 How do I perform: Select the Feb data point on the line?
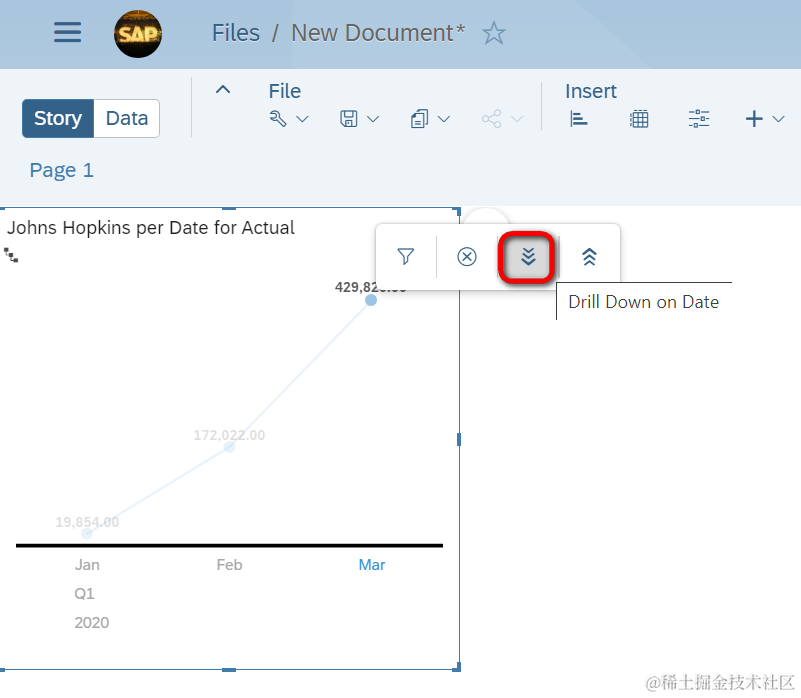229,447
